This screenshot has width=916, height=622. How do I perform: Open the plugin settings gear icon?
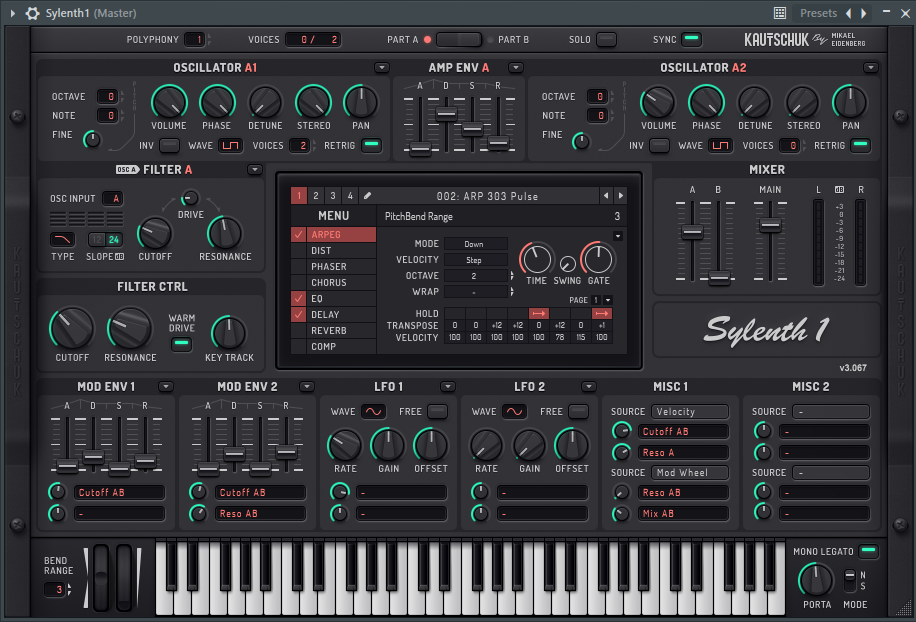click(32, 13)
